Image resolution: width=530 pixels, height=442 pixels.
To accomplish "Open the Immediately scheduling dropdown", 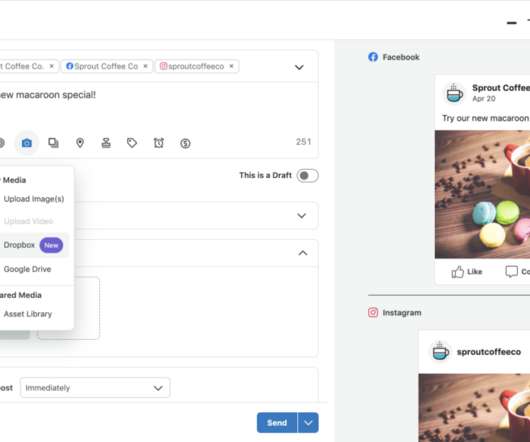I will pyautogui.click(x=95, y=388).
